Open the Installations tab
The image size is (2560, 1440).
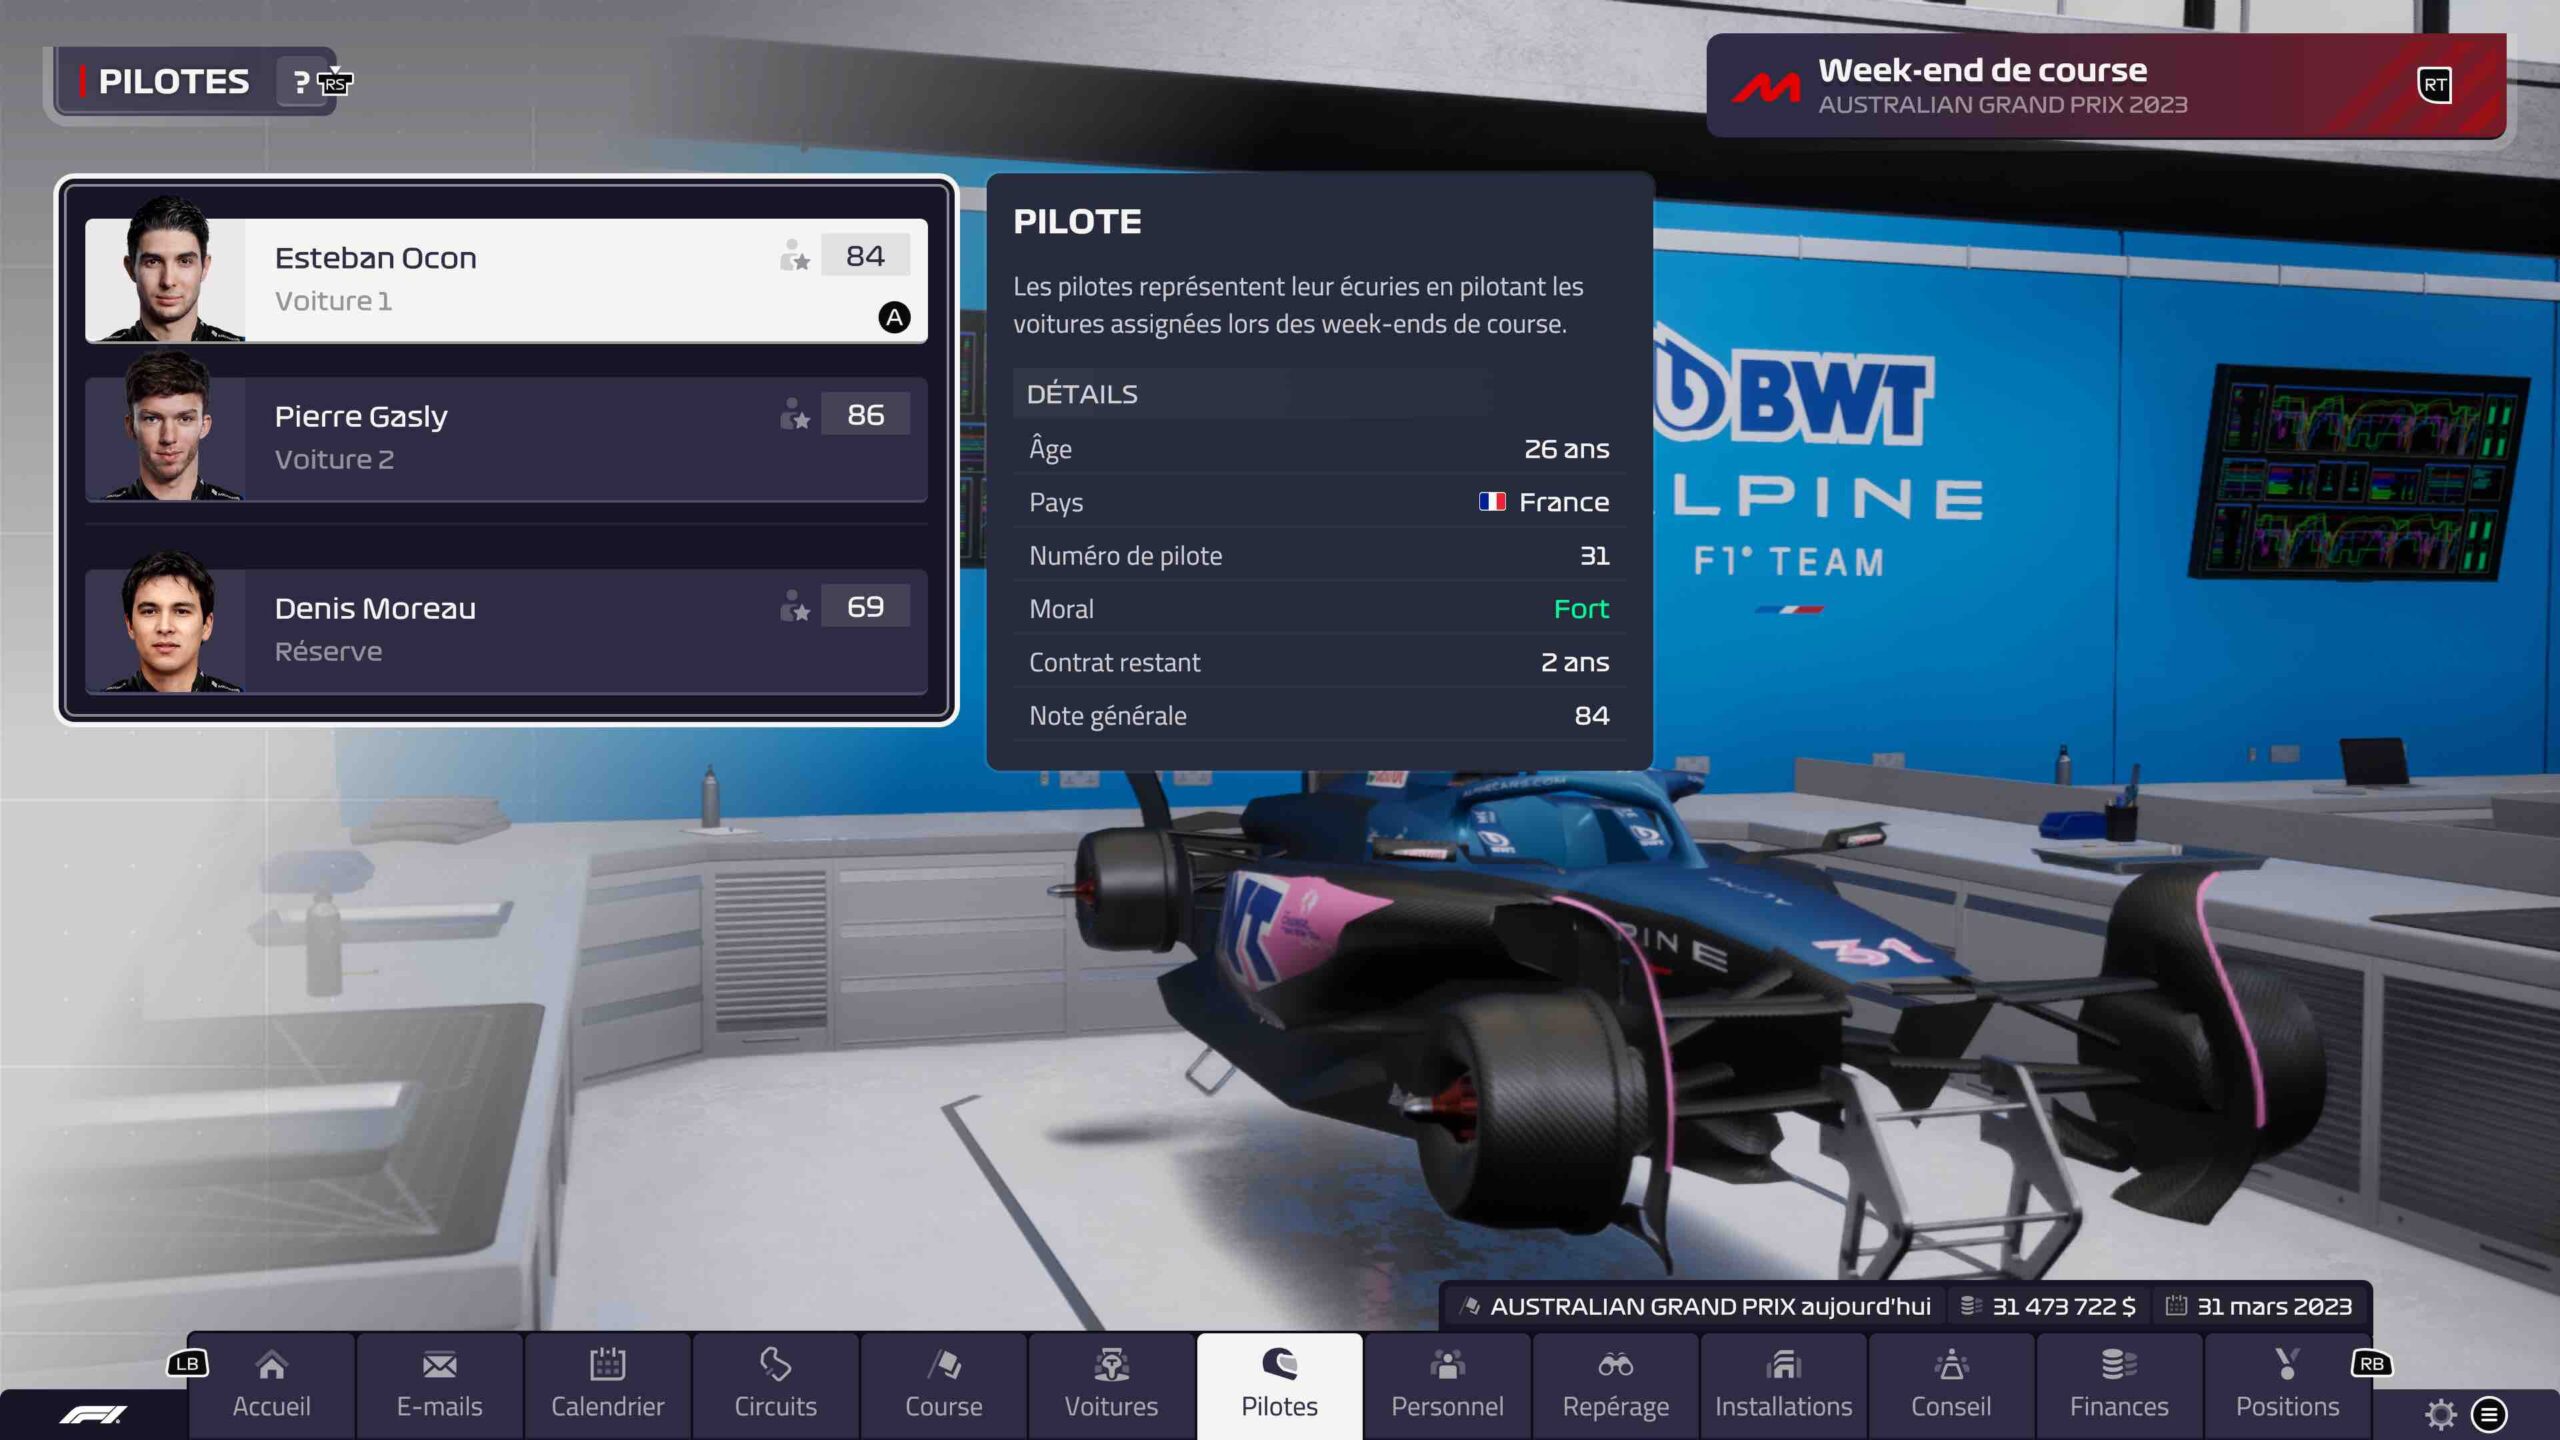click(x=1783, y=1385)
